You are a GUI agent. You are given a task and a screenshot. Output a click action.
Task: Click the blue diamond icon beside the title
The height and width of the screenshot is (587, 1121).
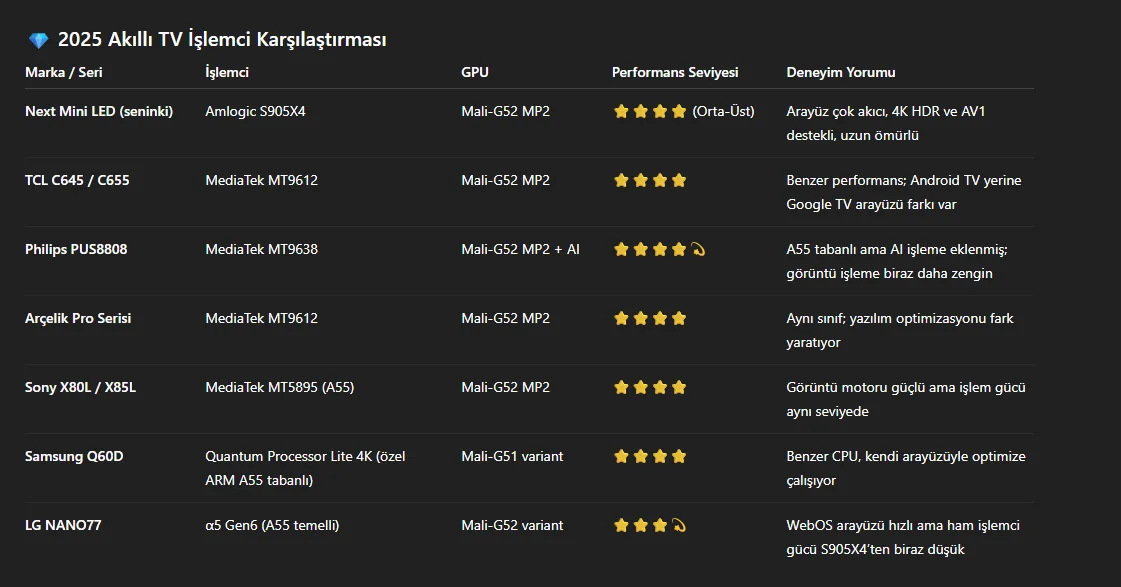[38, 41]
